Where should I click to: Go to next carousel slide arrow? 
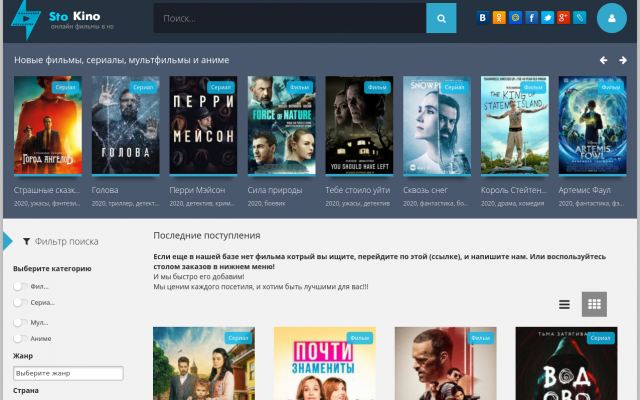point(623,60)
